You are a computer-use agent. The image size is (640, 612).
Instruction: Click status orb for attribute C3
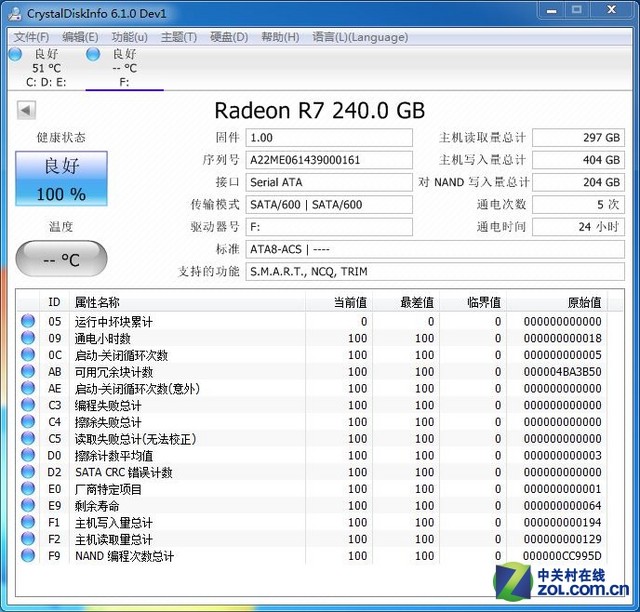(x=28, y=405)
